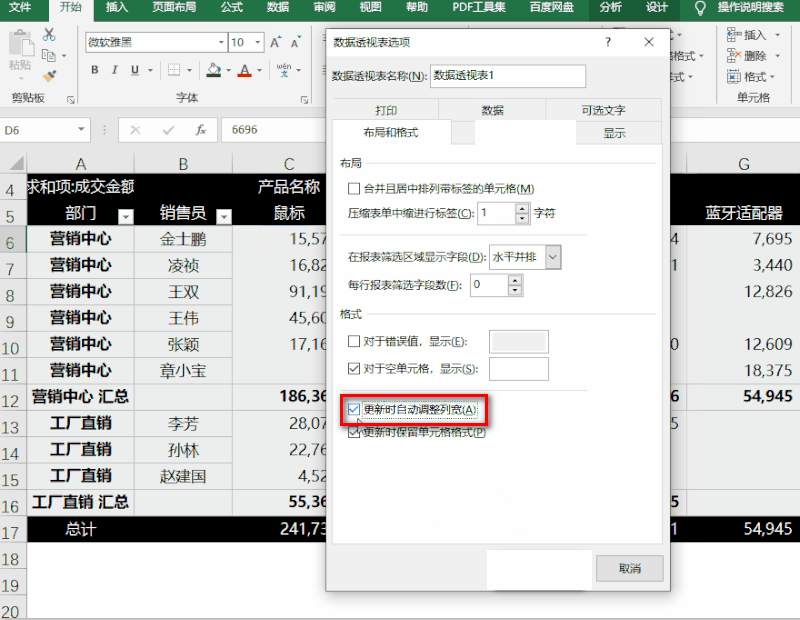This screenshot has height=620, width=800.
Task: Open the 打印 tab in dialog
Action: click(386, 110)
